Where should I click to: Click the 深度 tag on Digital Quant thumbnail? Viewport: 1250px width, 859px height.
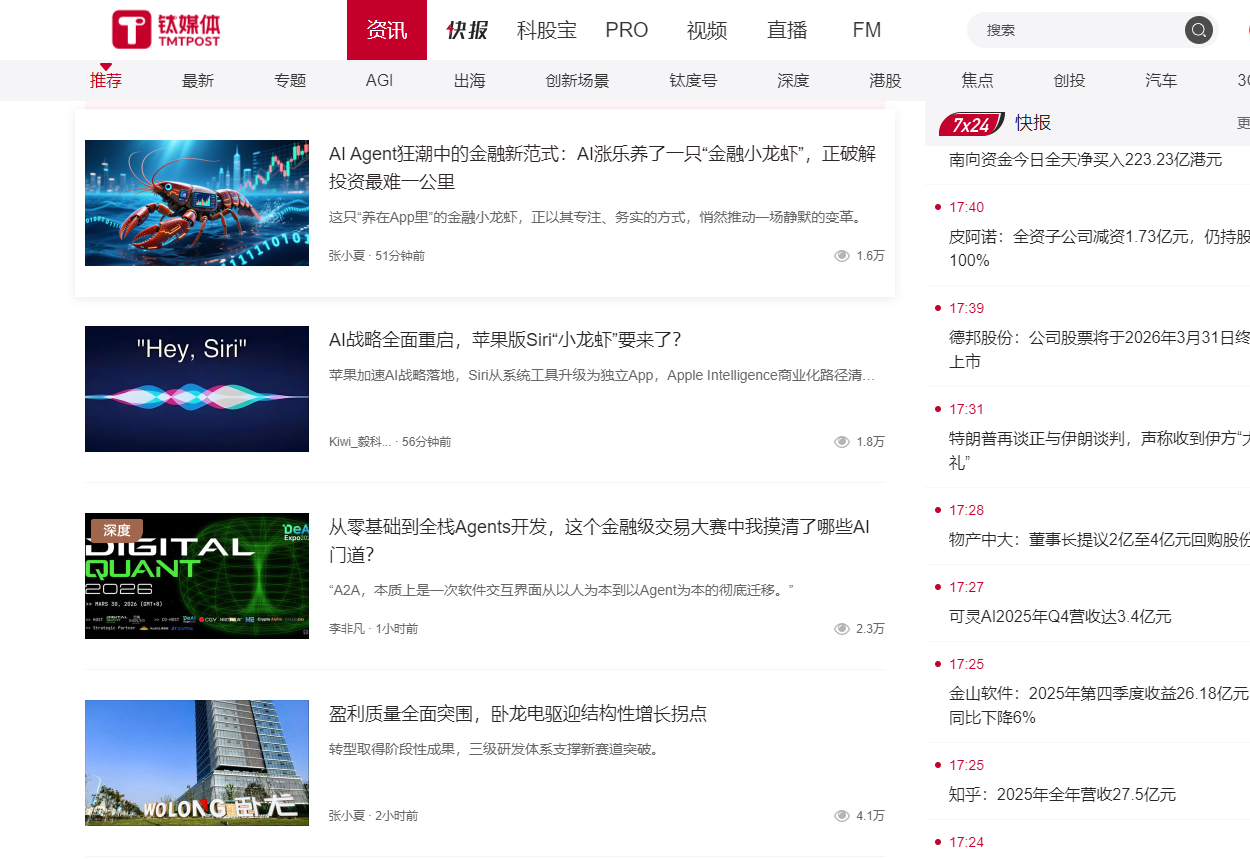coord(117,530)
